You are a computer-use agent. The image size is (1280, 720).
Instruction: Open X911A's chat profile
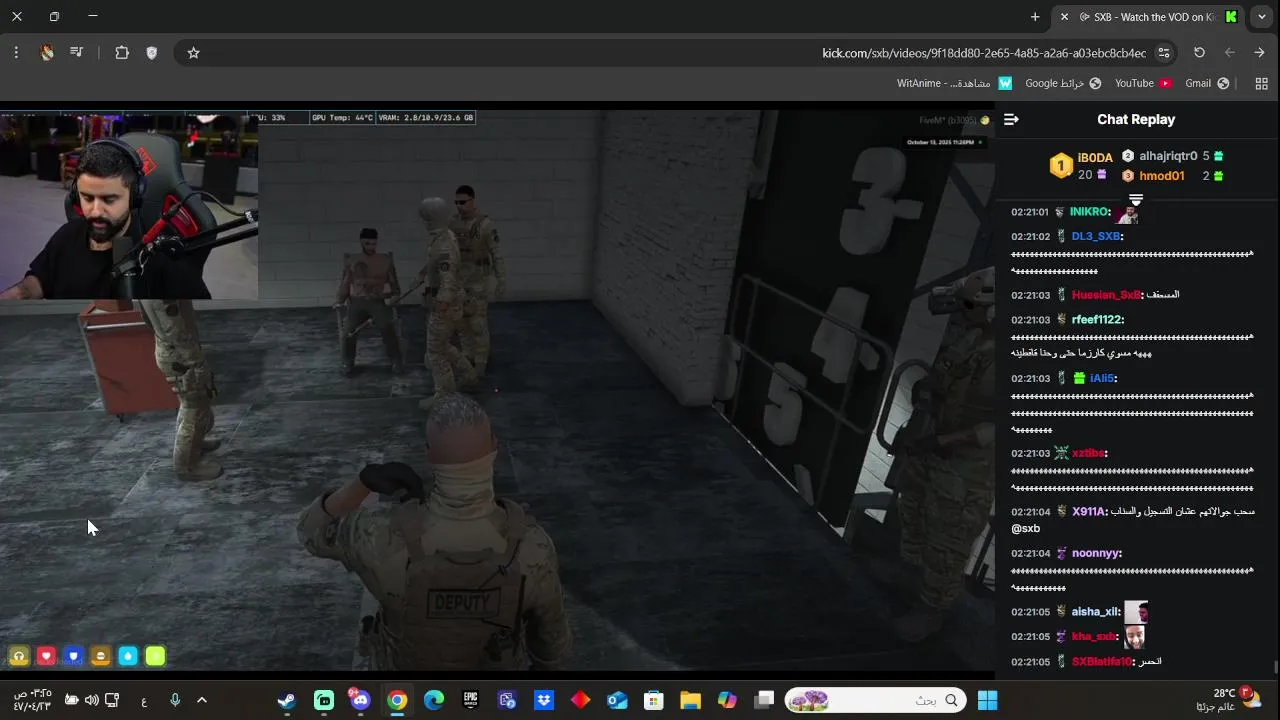click(x=1090, y=512)
